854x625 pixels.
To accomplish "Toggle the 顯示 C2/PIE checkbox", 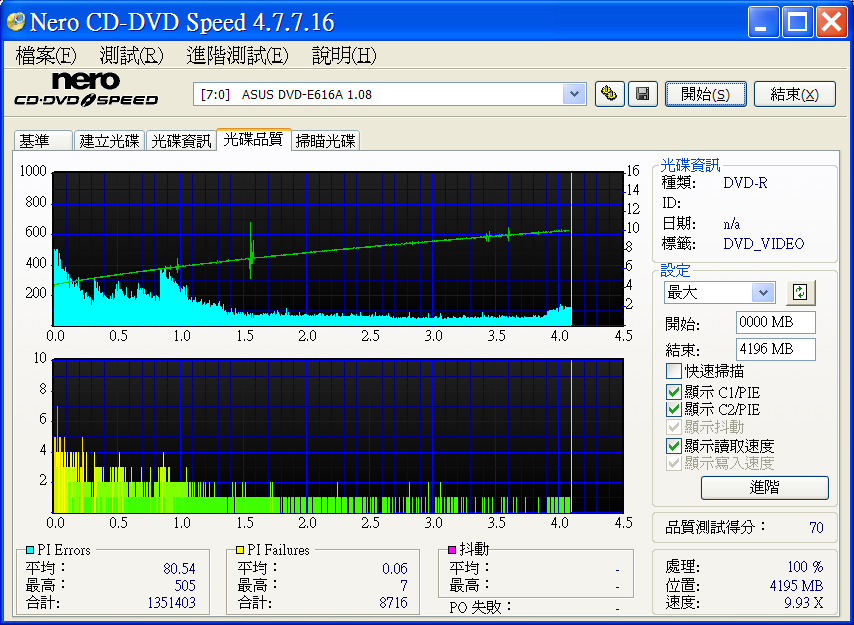I will [x=674, y=409].
